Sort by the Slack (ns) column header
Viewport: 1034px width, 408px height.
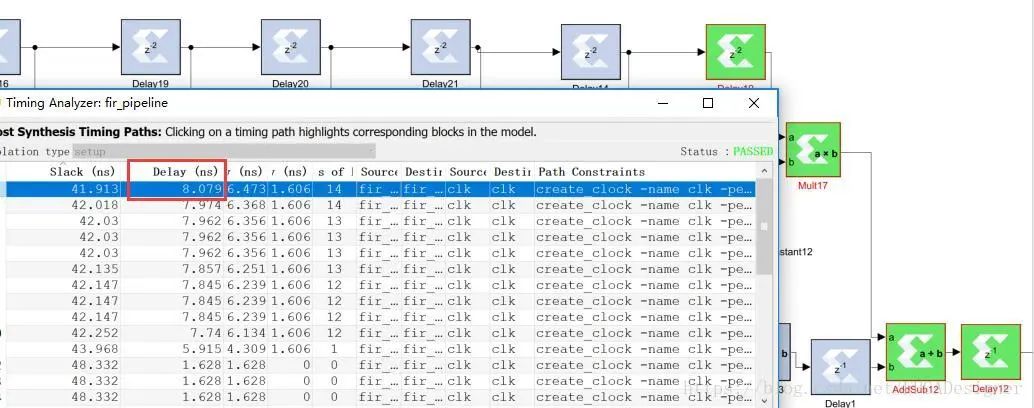coord(80,172)
